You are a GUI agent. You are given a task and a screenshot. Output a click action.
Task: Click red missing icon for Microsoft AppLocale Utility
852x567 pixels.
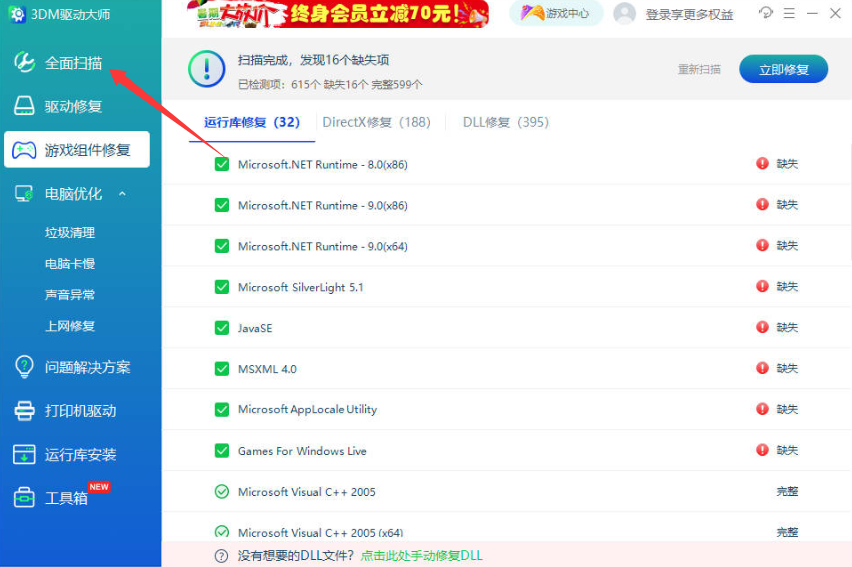[762, 409]
